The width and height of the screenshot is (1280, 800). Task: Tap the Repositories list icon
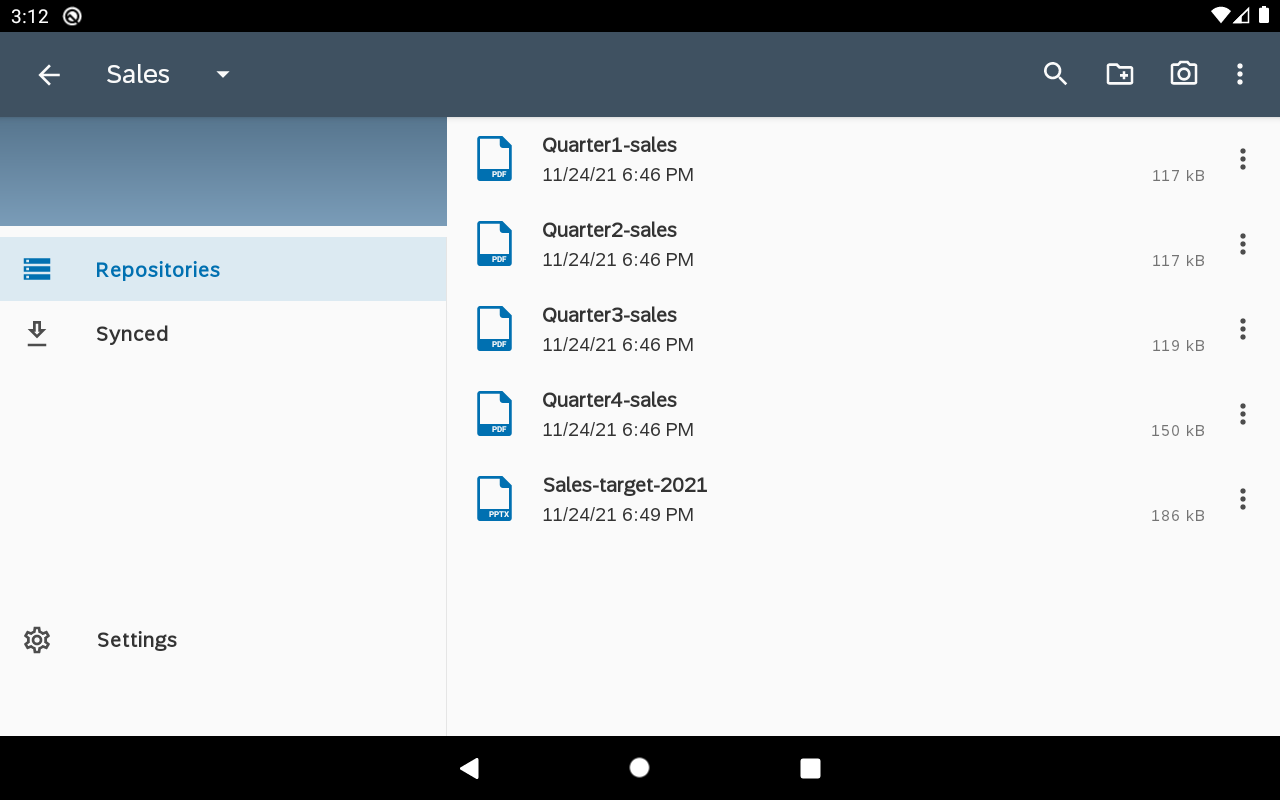click(x=37, y=269)
